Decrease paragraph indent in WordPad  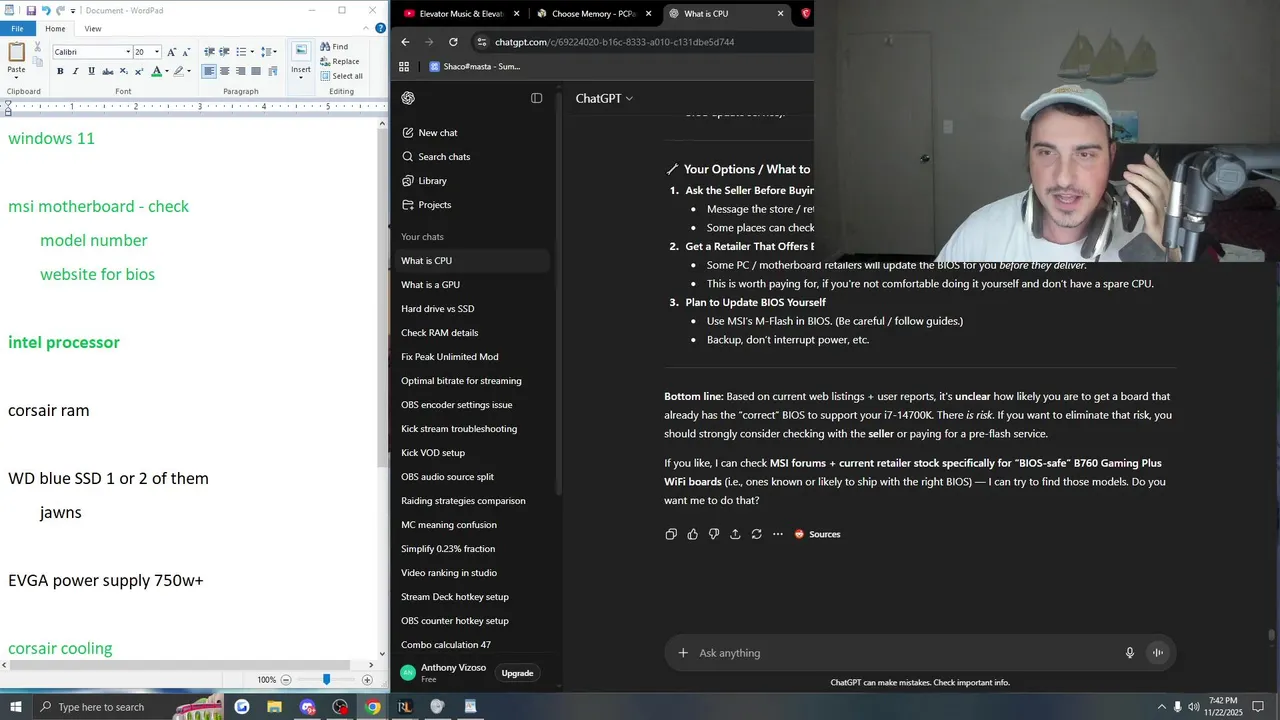pos(209,52)
